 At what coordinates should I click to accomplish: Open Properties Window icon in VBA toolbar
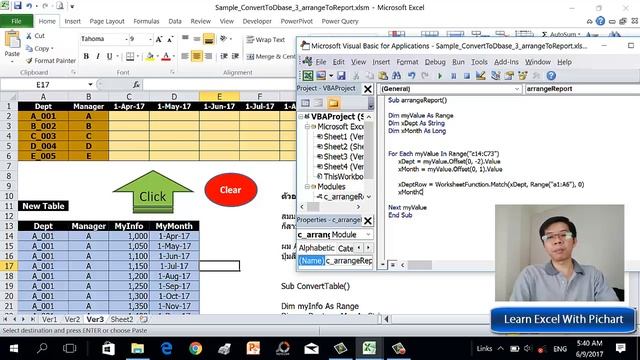509,76
